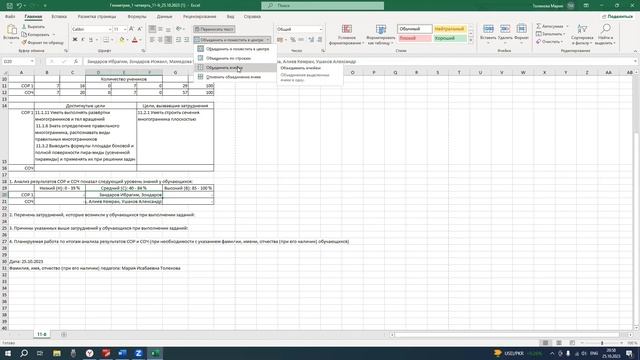Increase indent icon in alignment group
The image size is (640, 360).
pyautogui.click(x=187, y=40)
